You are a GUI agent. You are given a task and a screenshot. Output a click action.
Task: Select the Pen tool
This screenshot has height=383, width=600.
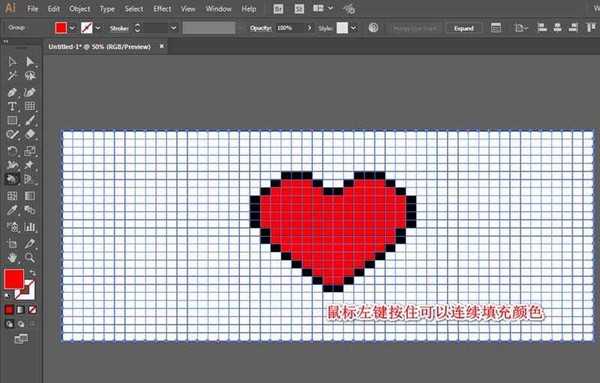coord(12,92)
